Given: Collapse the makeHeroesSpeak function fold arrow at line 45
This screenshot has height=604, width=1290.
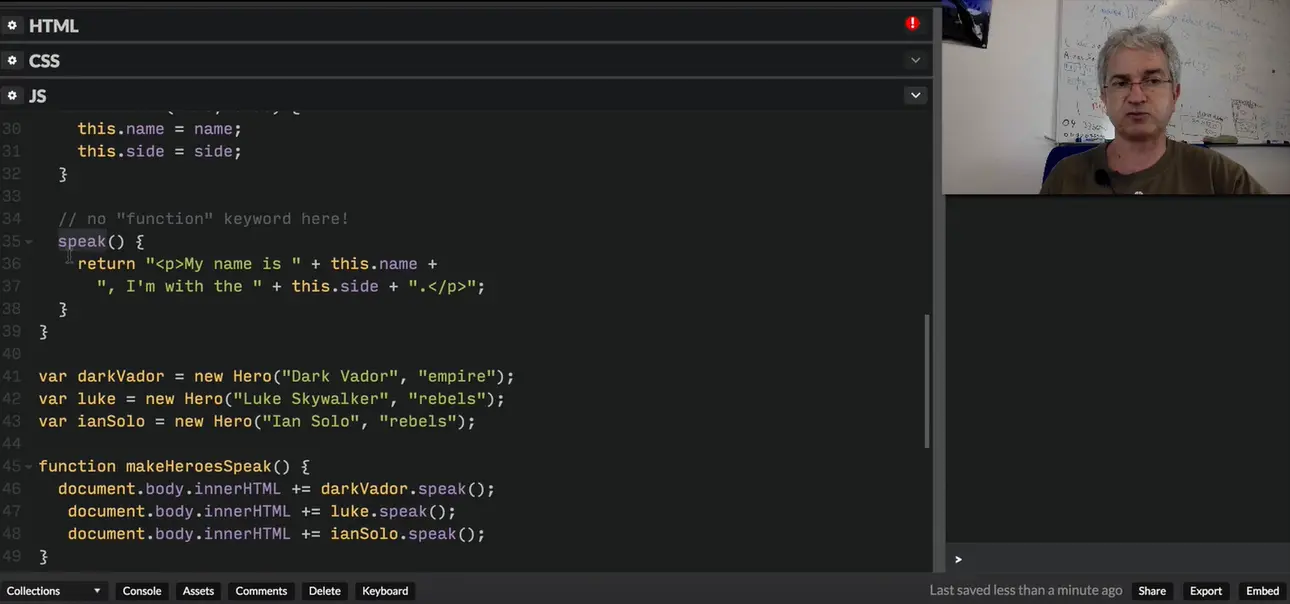Looking at the screenshot, I should tap(29, 467).
